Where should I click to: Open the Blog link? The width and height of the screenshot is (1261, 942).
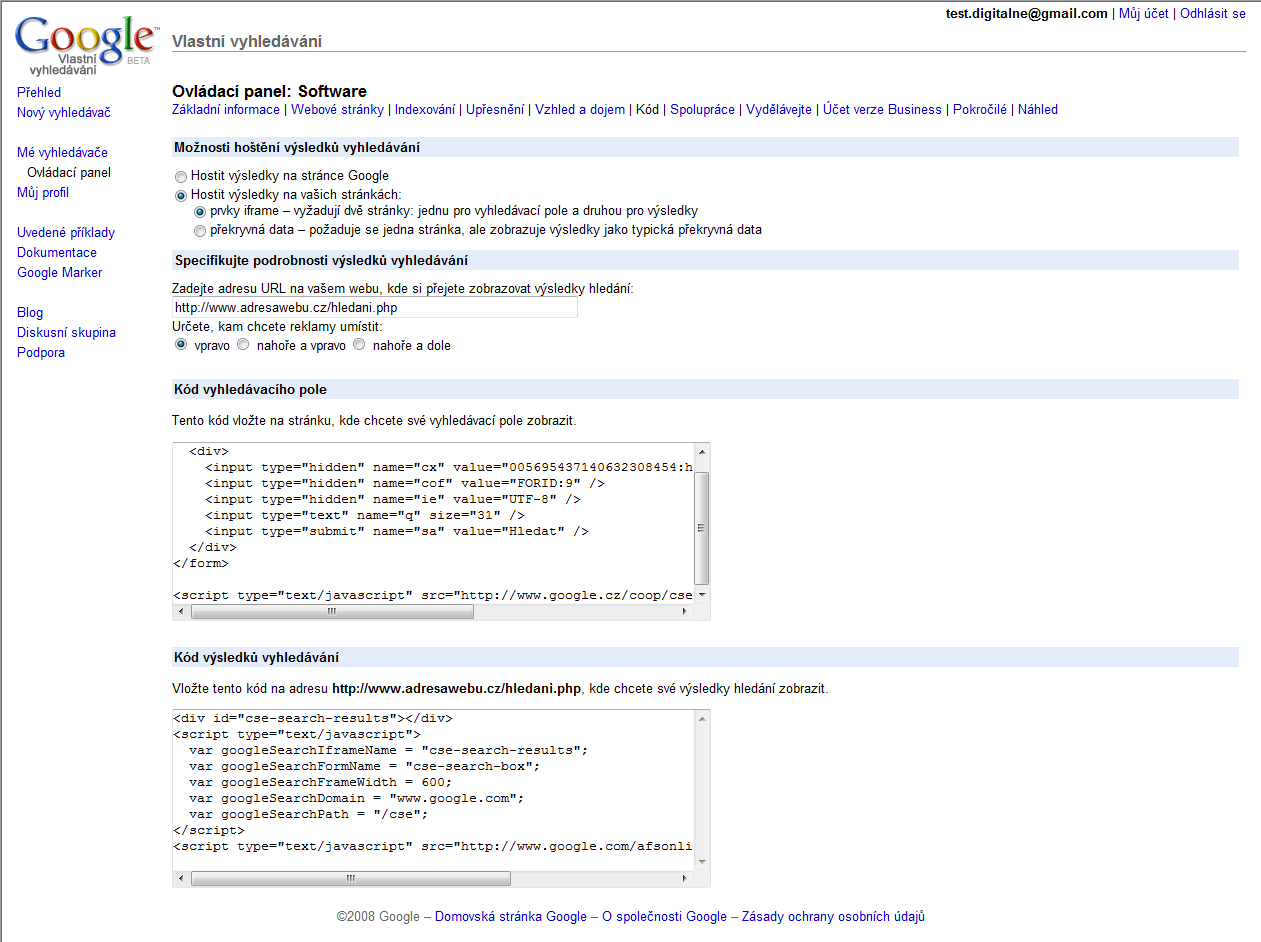(x=30, y=312)
